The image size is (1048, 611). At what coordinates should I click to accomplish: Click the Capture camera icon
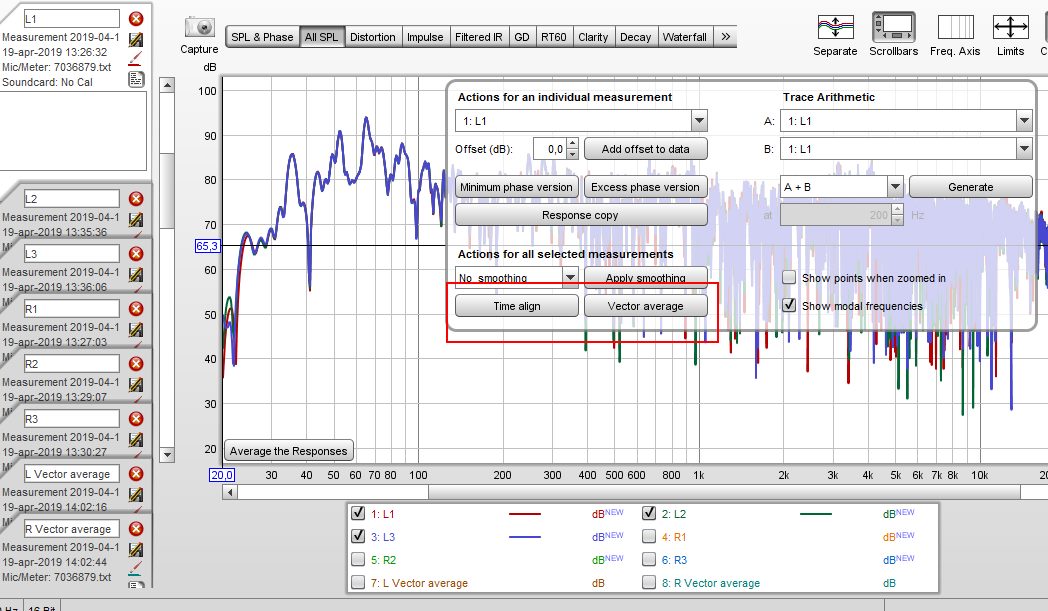click(199, 28)
